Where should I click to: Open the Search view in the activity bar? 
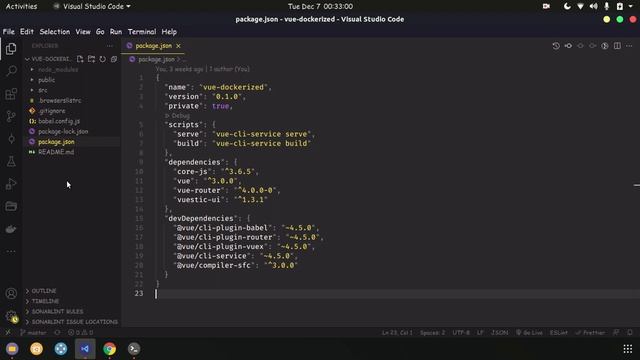tap(11, 71)
